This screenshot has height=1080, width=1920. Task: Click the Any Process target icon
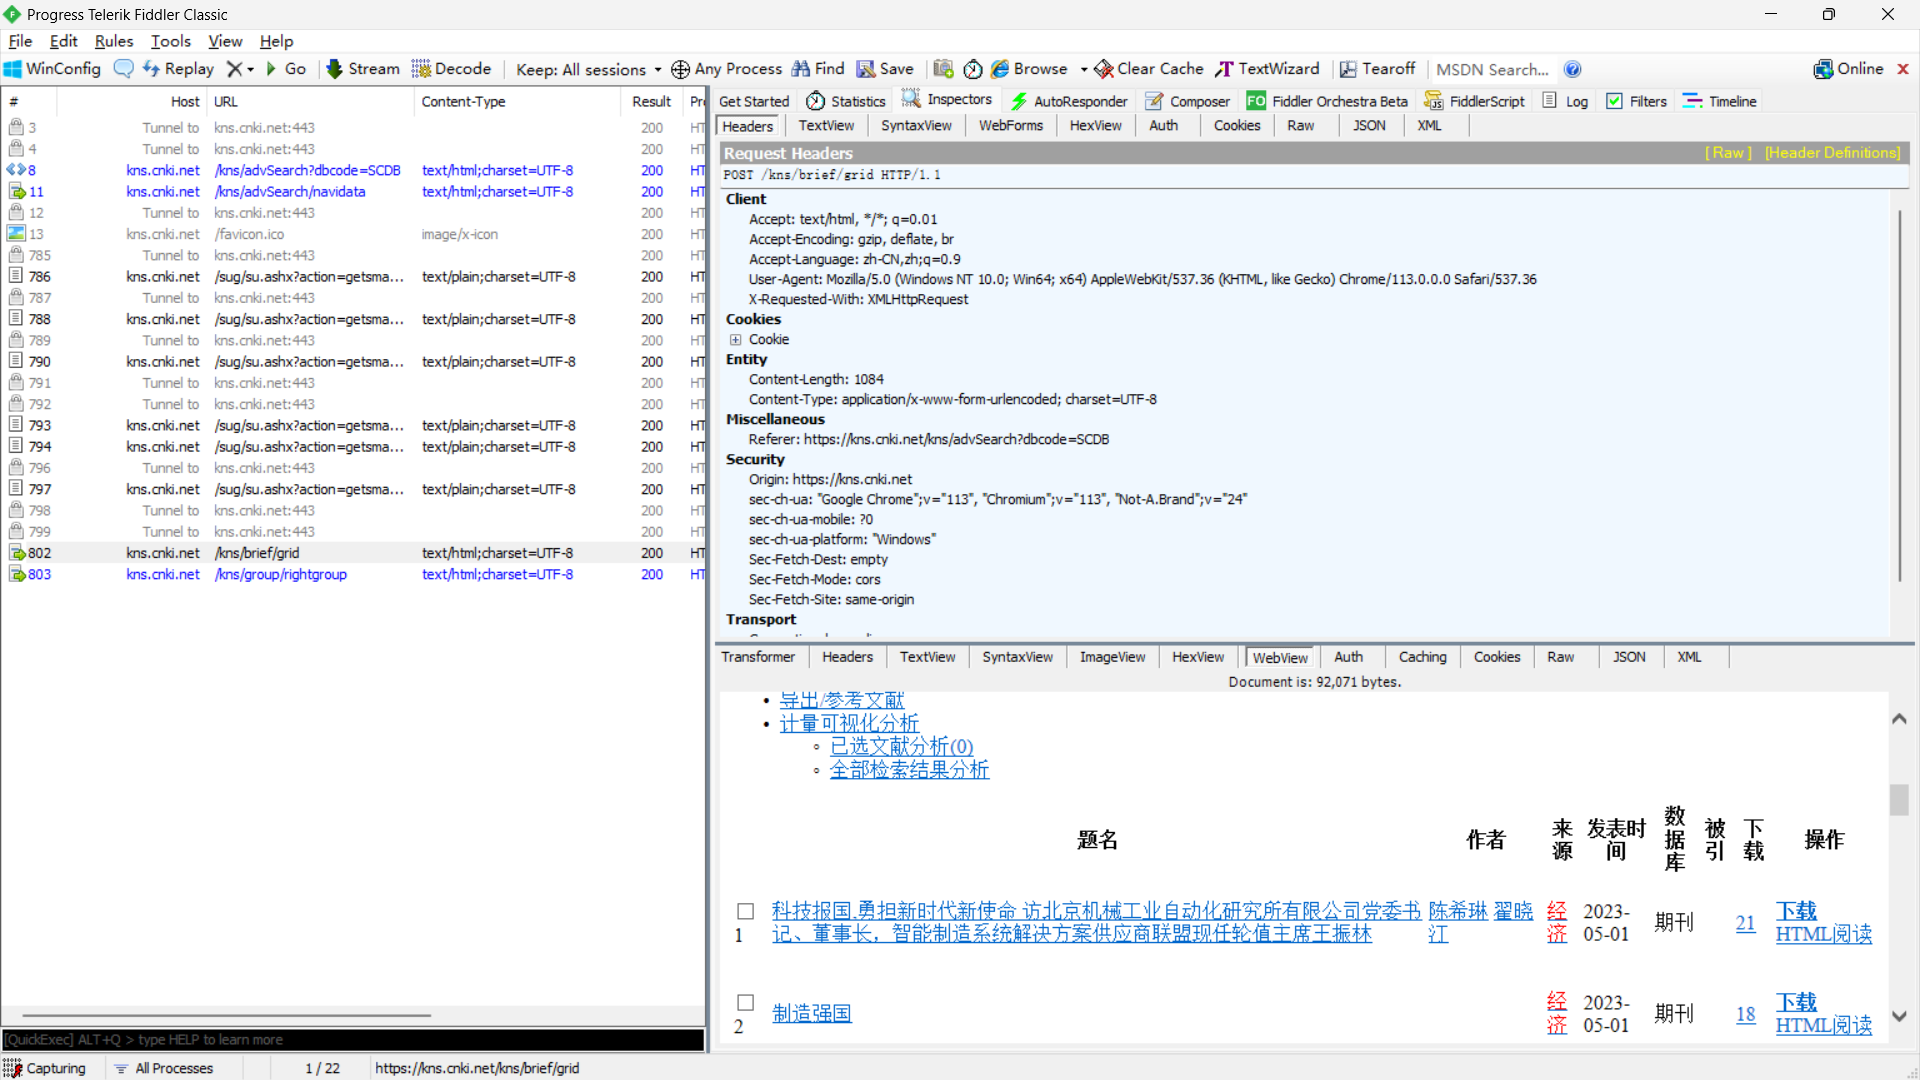[x=680, y=69]
